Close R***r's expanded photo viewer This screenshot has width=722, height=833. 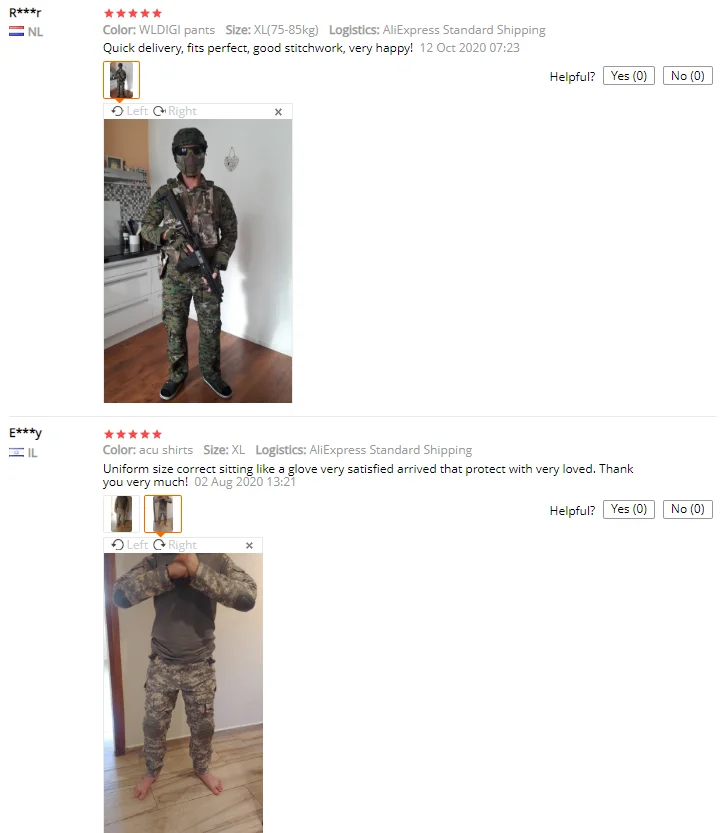tap(278, 112)
